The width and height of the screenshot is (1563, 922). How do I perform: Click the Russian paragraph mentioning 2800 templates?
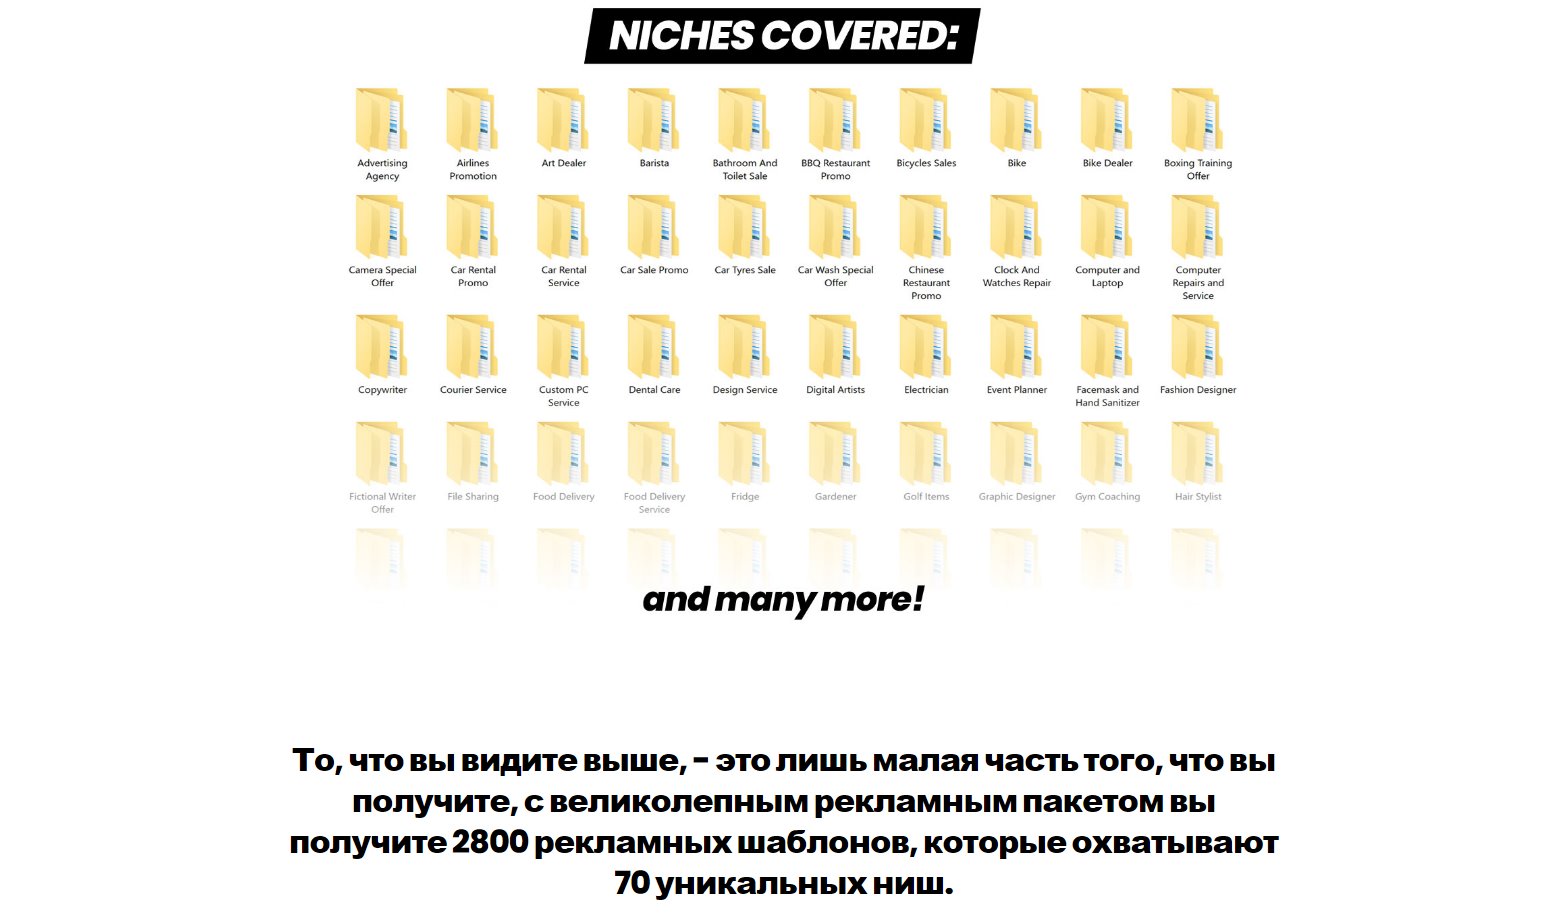pos(783,822)
